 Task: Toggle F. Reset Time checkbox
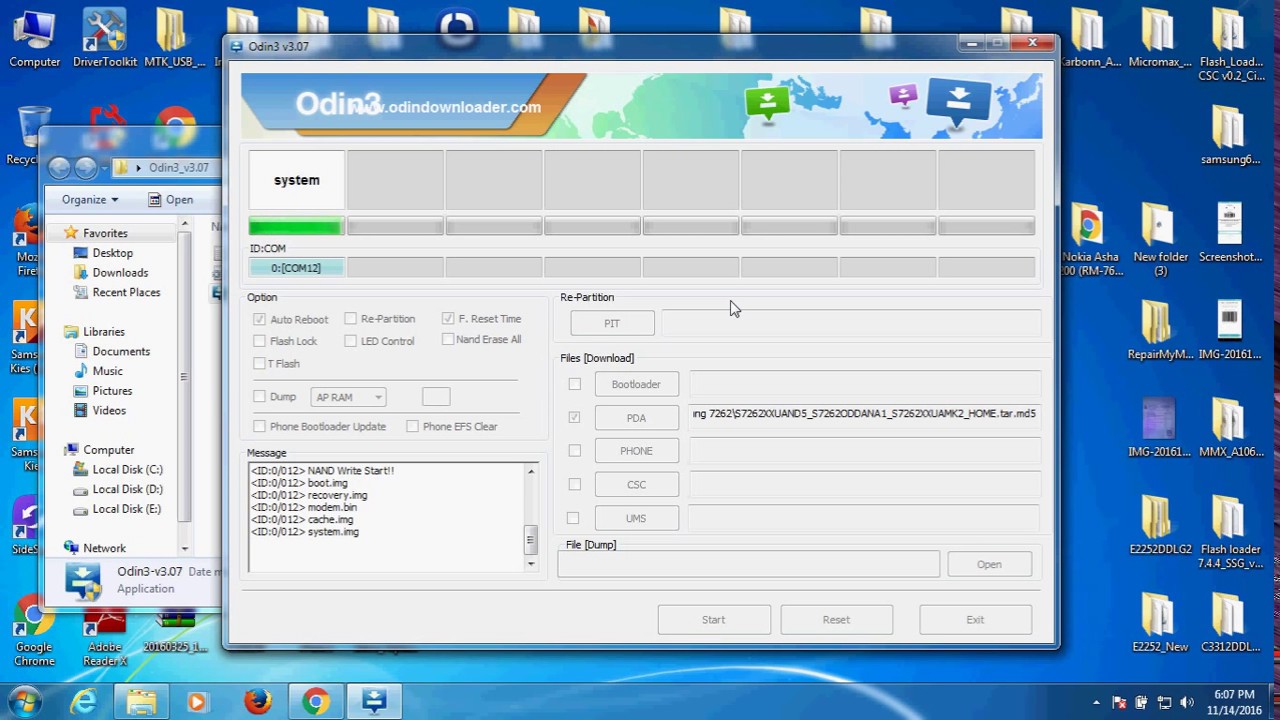[448, 319]
